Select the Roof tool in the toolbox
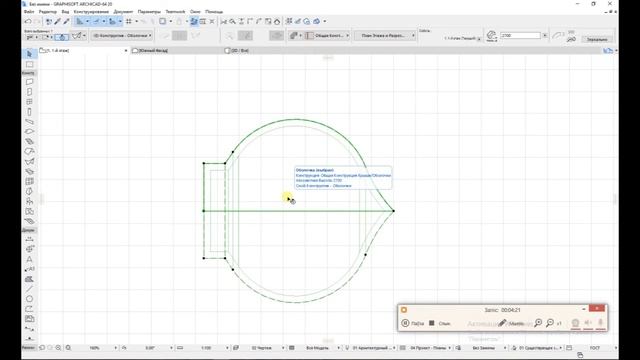The image size is (640, 360). pyautogui.click(x=29, y=151)
